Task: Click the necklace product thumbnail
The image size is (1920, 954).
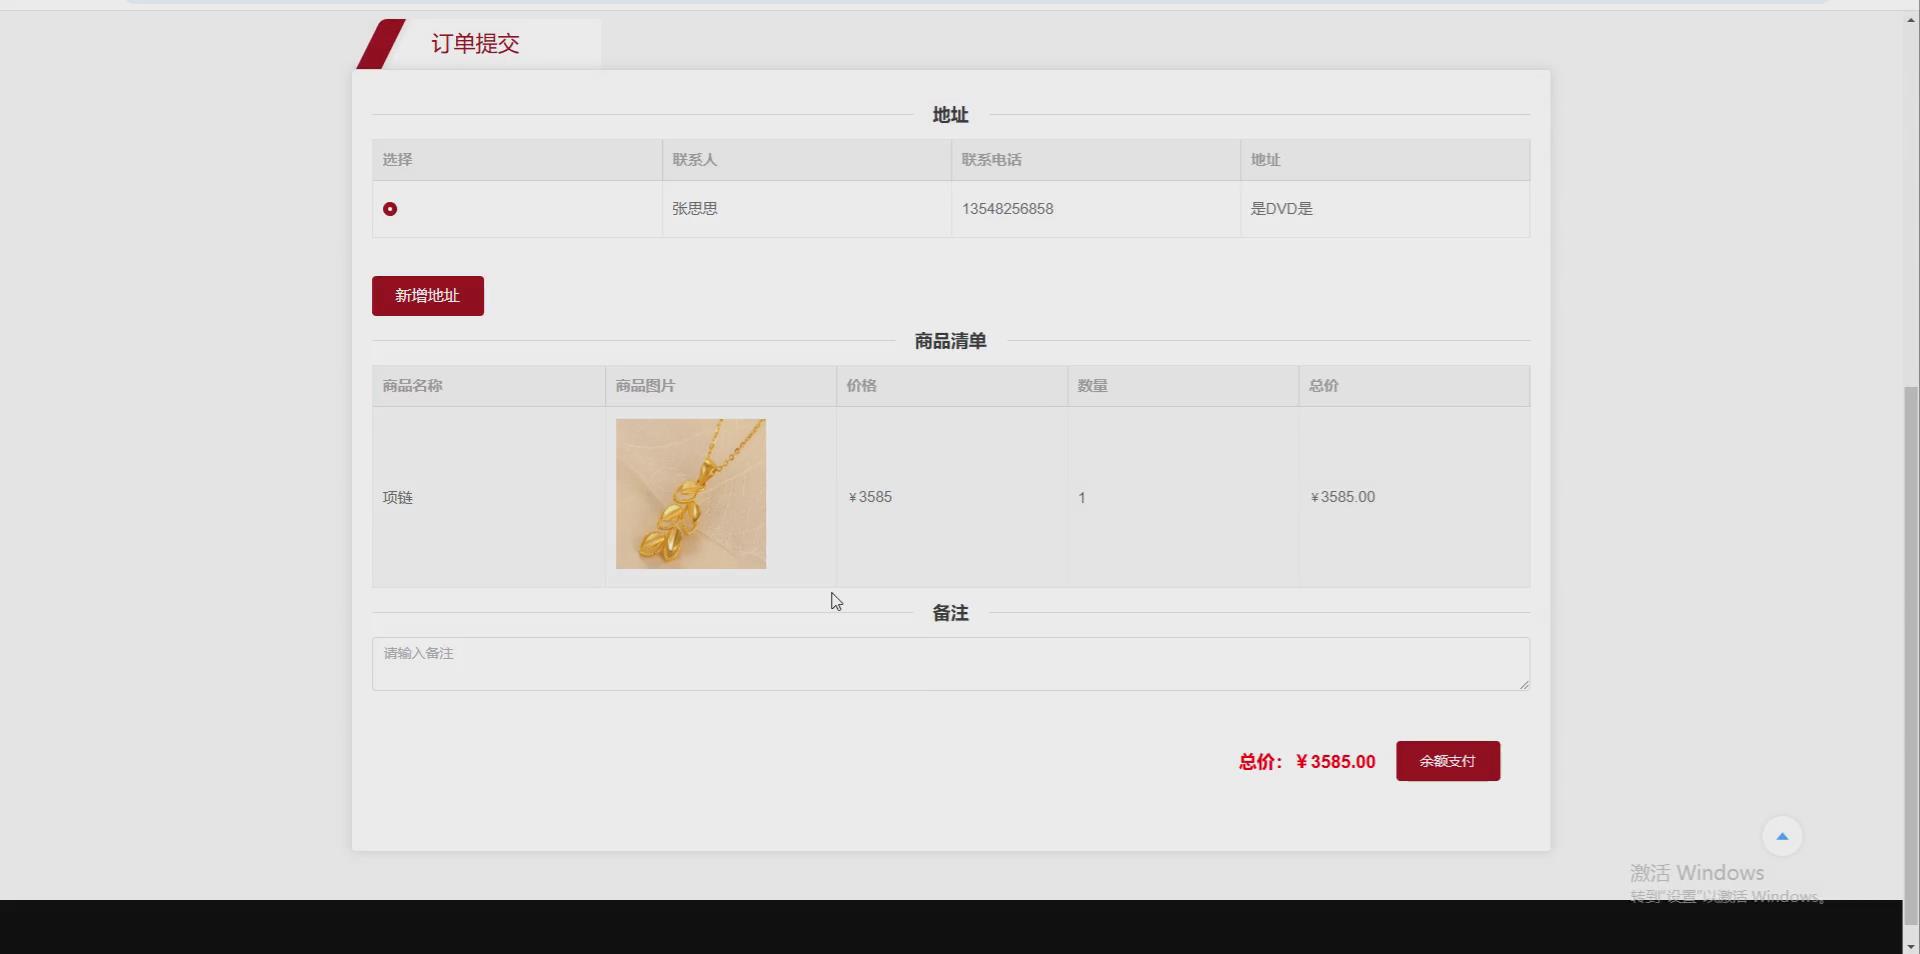Action: click(690, 494)
